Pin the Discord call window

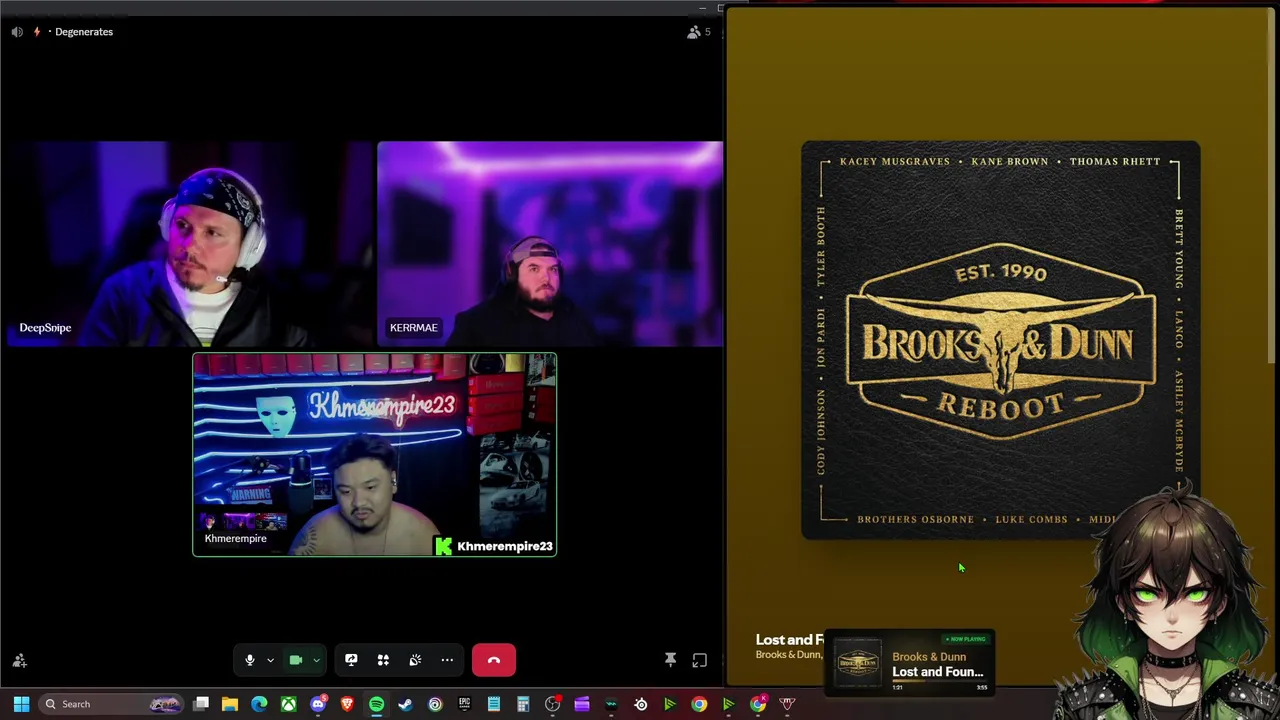point(670,660)
